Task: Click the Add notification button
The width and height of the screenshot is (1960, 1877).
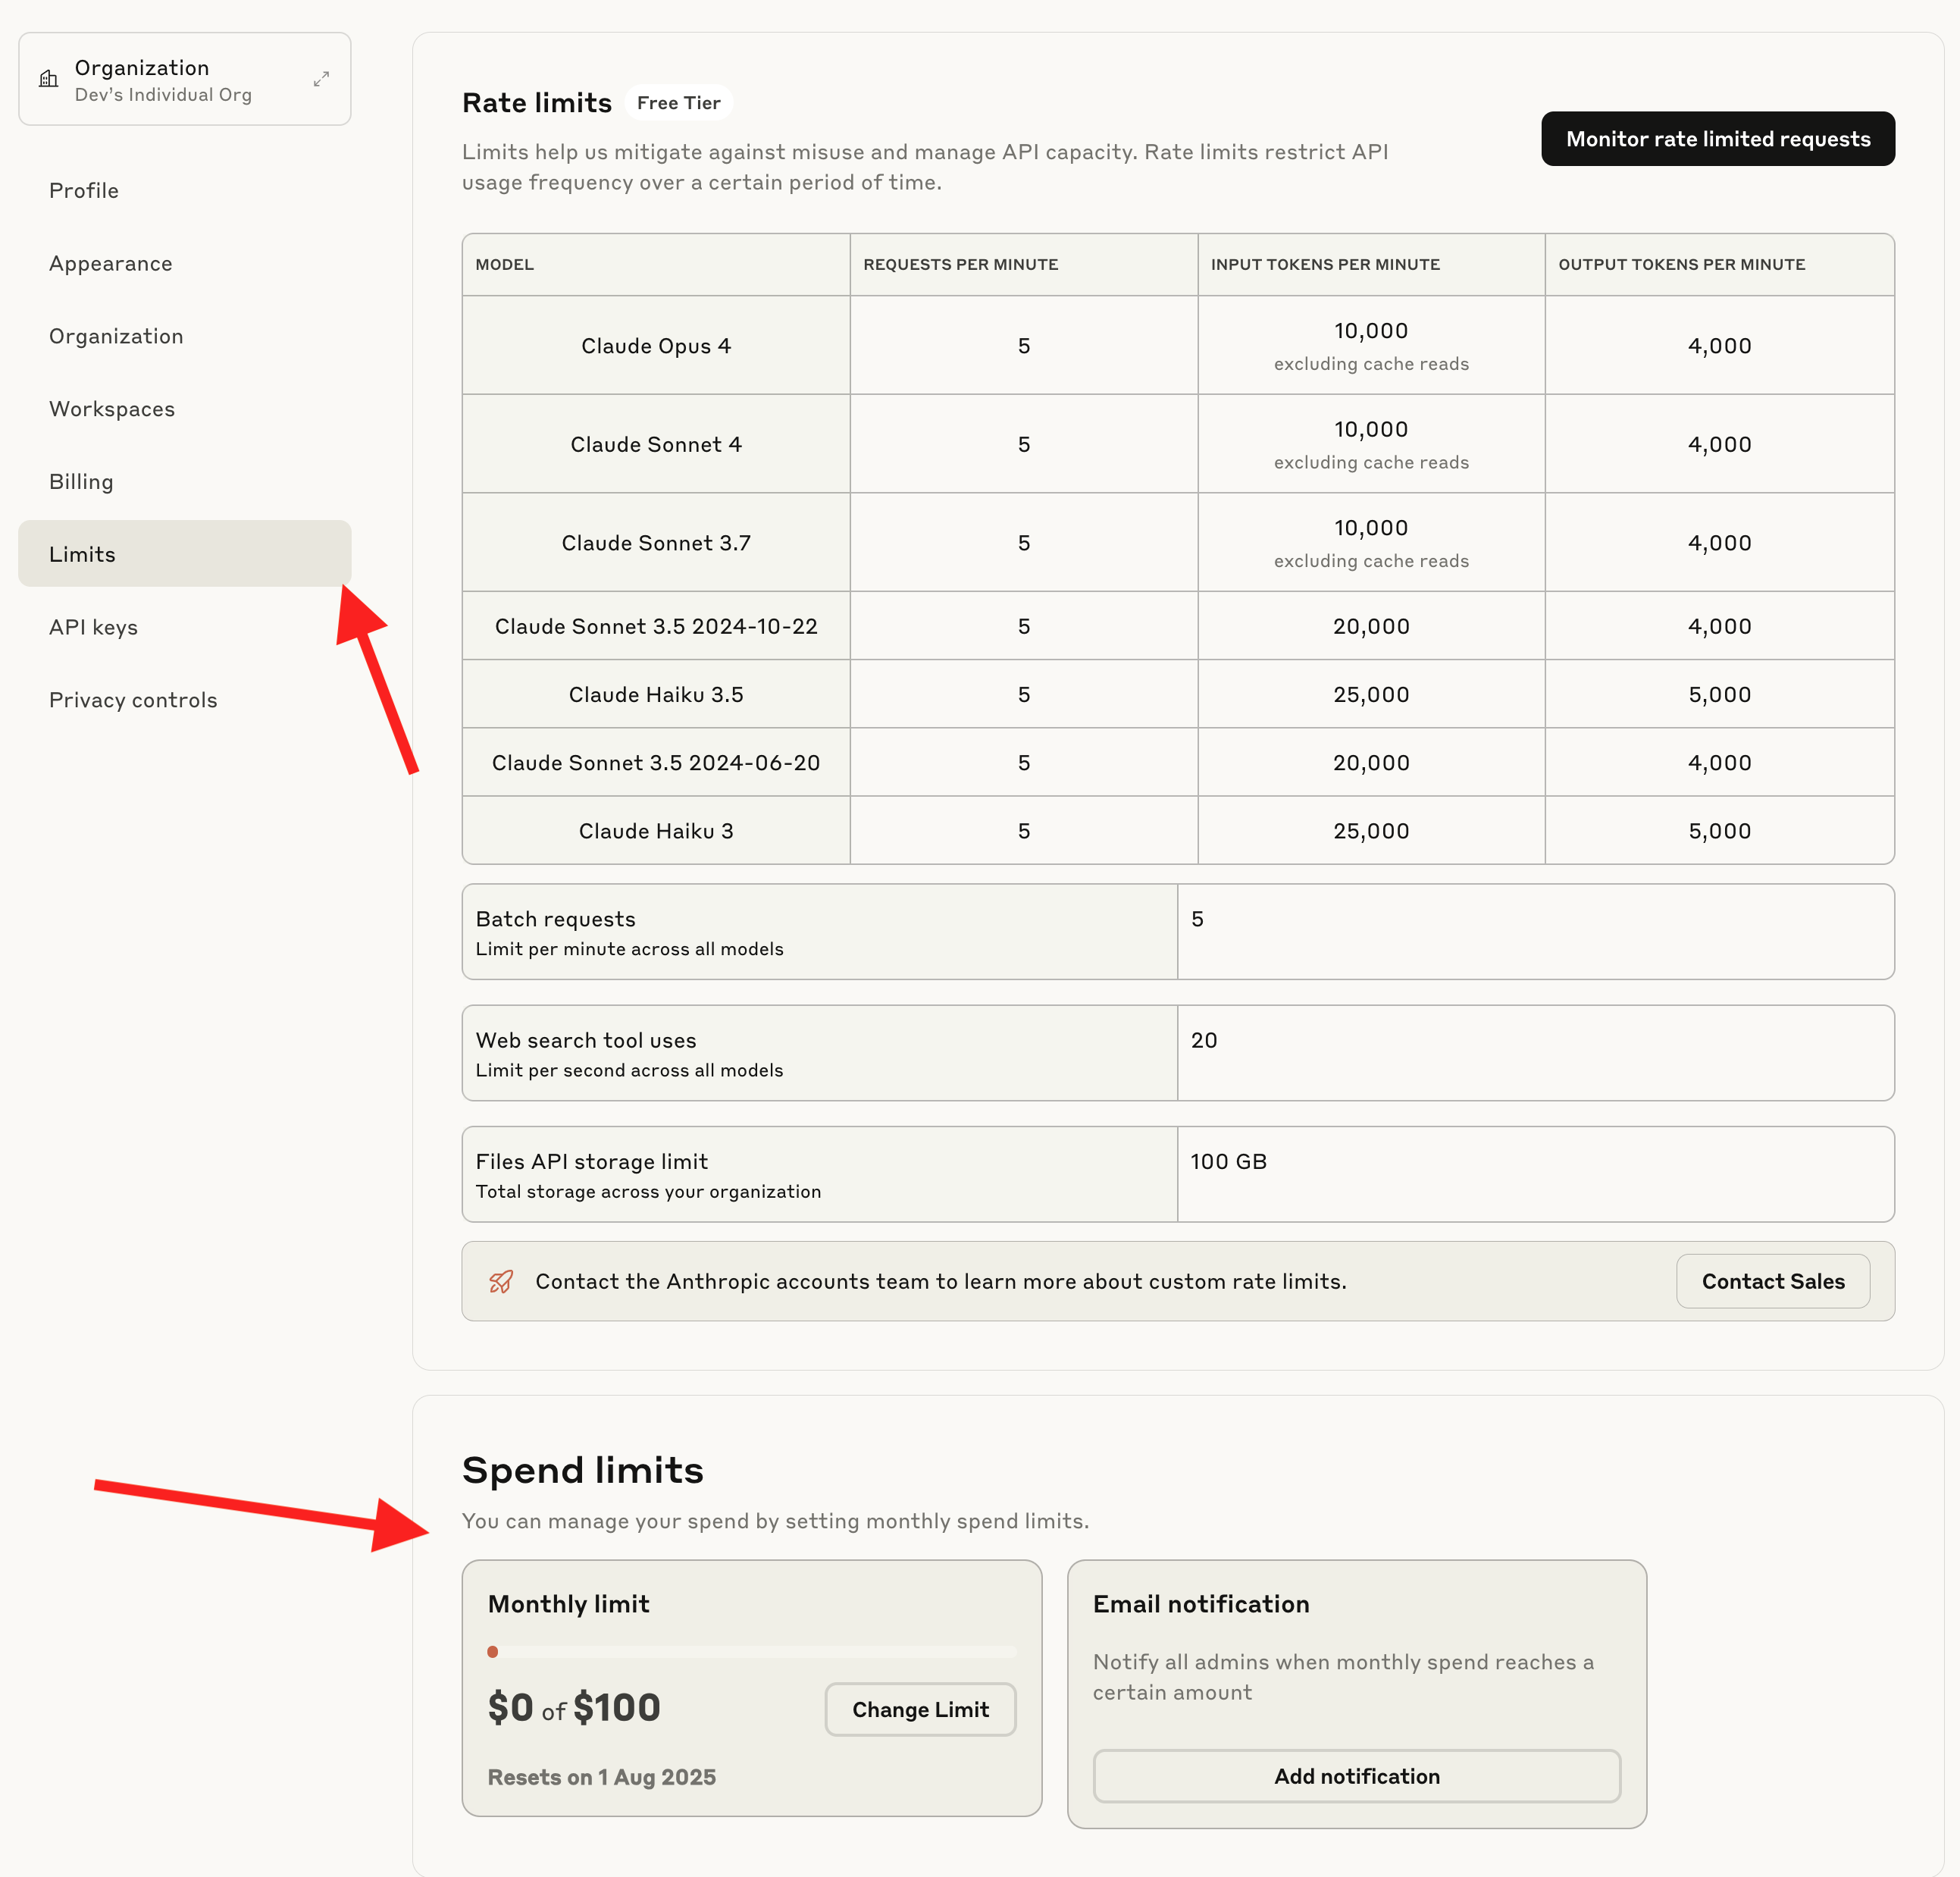Action: 1356,1776
